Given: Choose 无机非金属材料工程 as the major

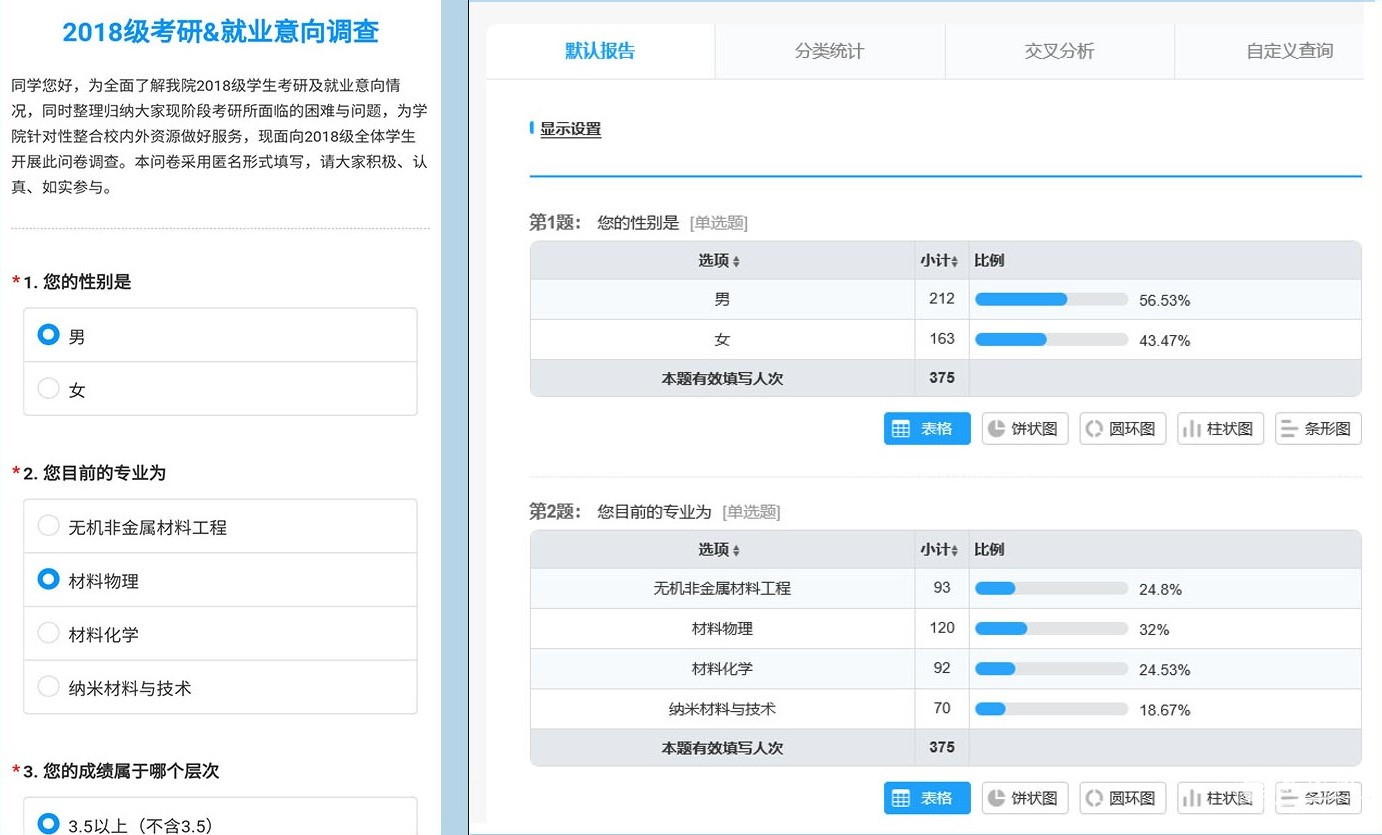Looking at the screenshot, I should pyautogui.click(x=49, y=526).
